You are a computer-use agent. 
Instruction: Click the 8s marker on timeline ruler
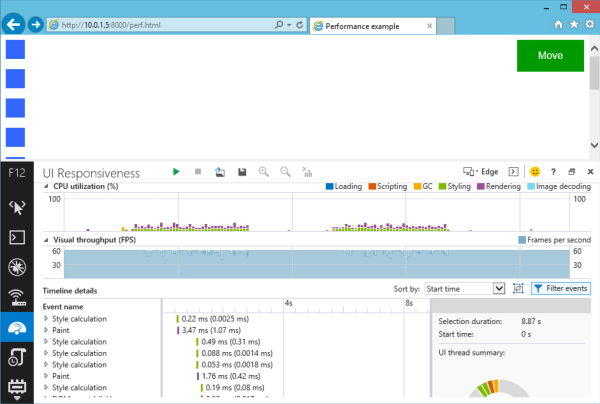click(409, 303)
